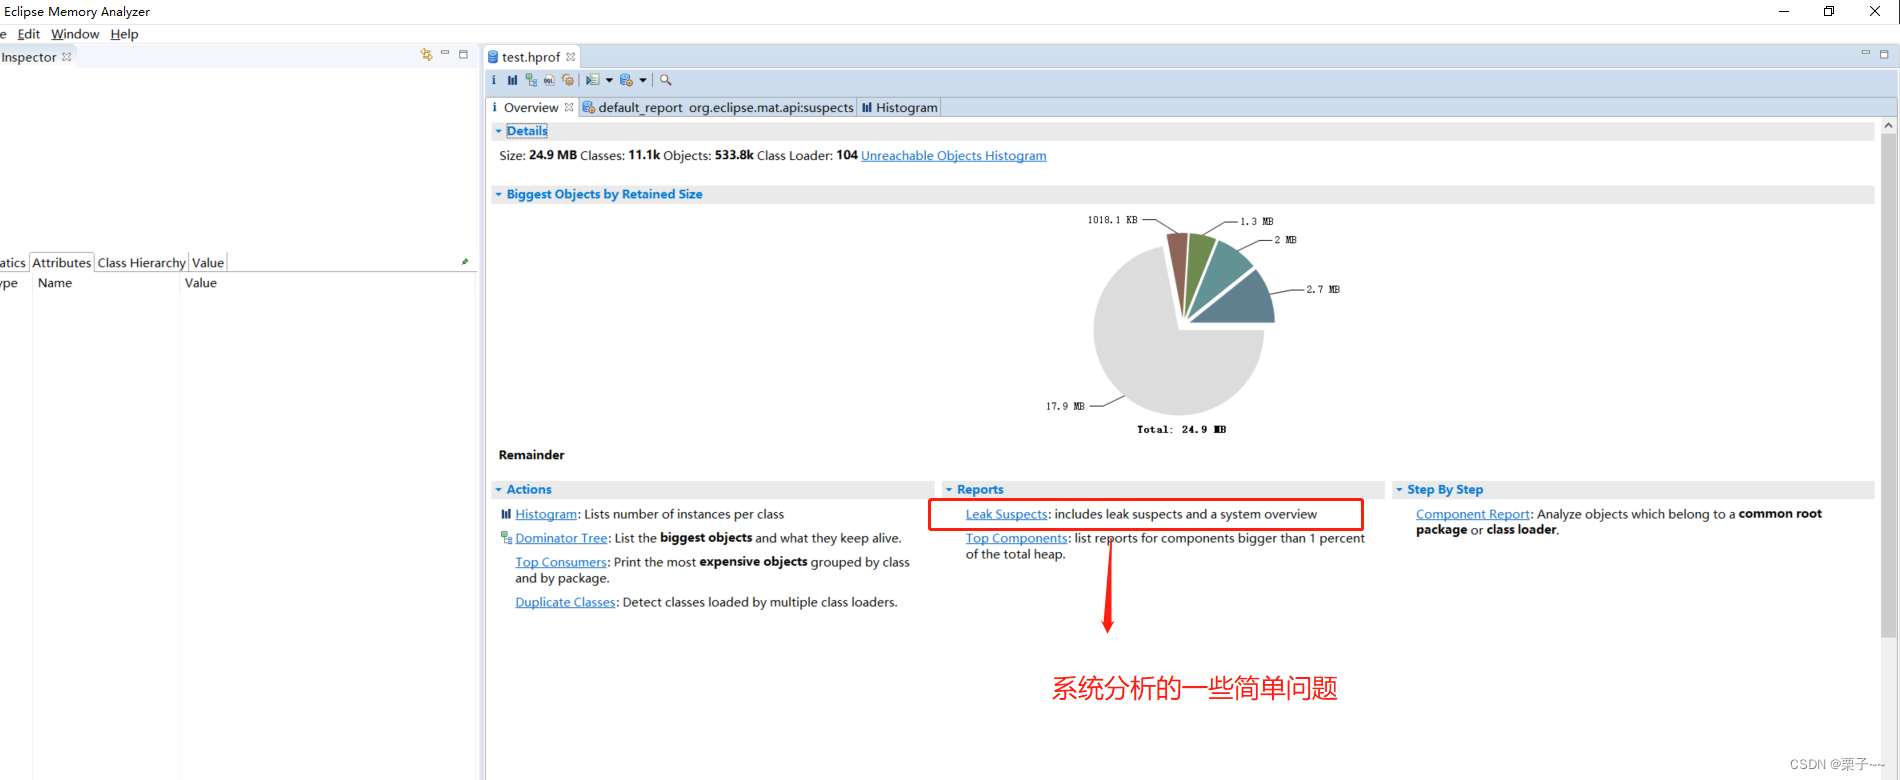Minimize the editor area panel

(1865, 54)
